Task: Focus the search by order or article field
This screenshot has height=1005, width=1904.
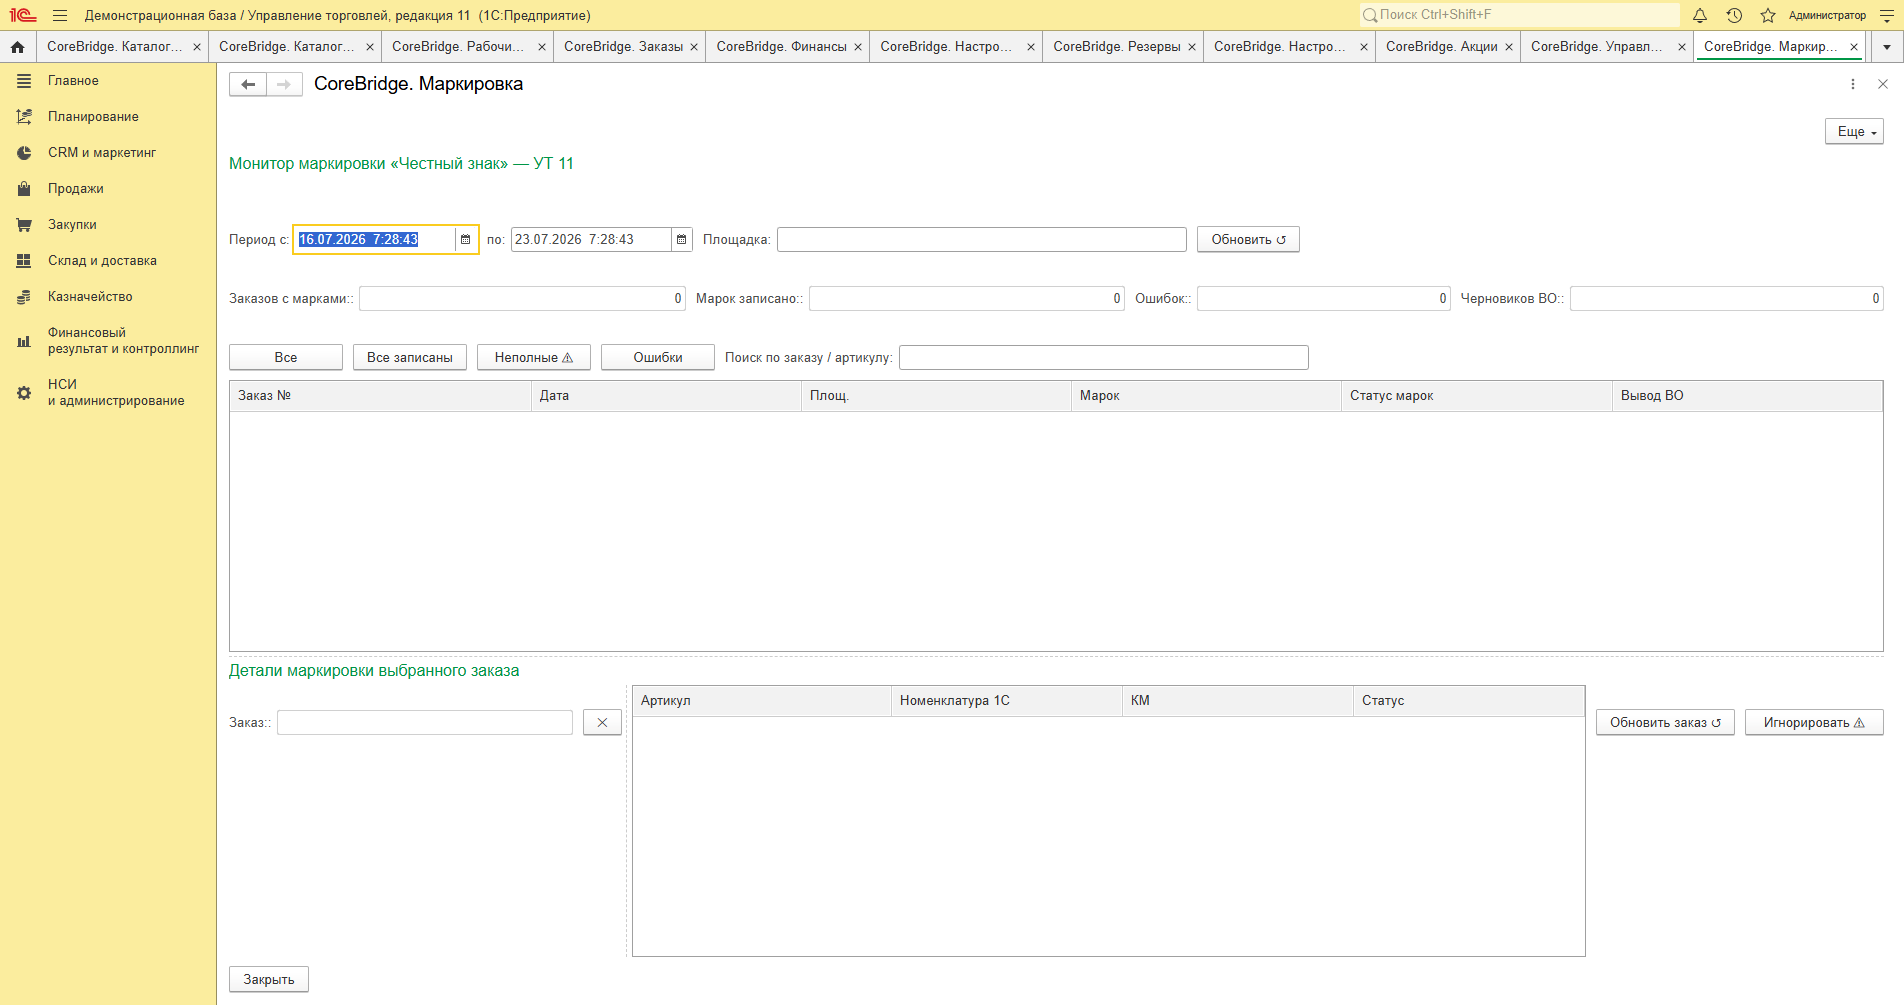Action: [x=1103, y=358]
